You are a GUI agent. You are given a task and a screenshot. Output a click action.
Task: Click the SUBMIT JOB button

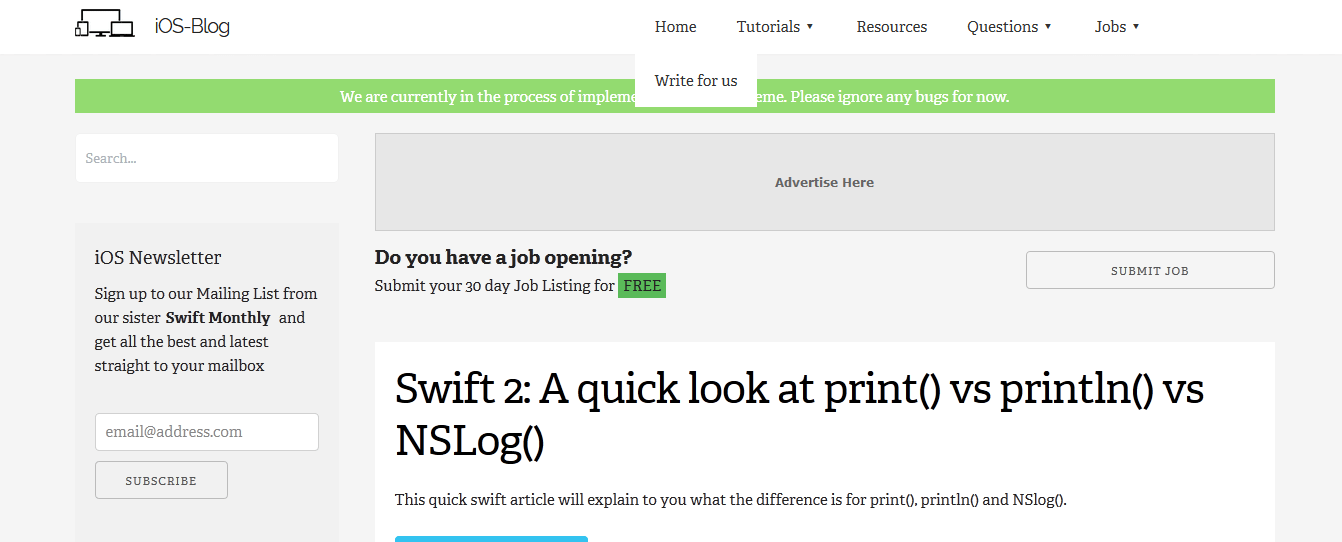pos(1150,270)
